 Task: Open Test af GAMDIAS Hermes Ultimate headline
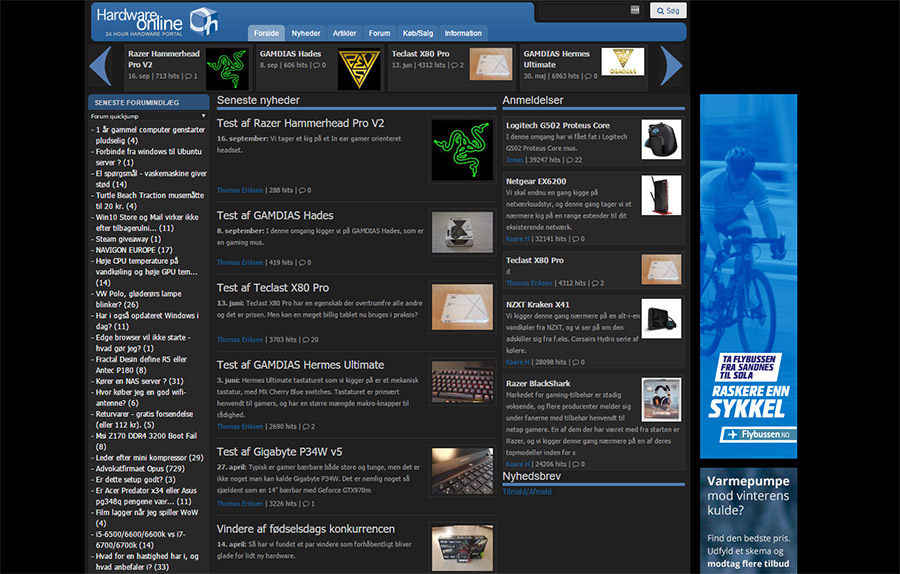point(300,364)
